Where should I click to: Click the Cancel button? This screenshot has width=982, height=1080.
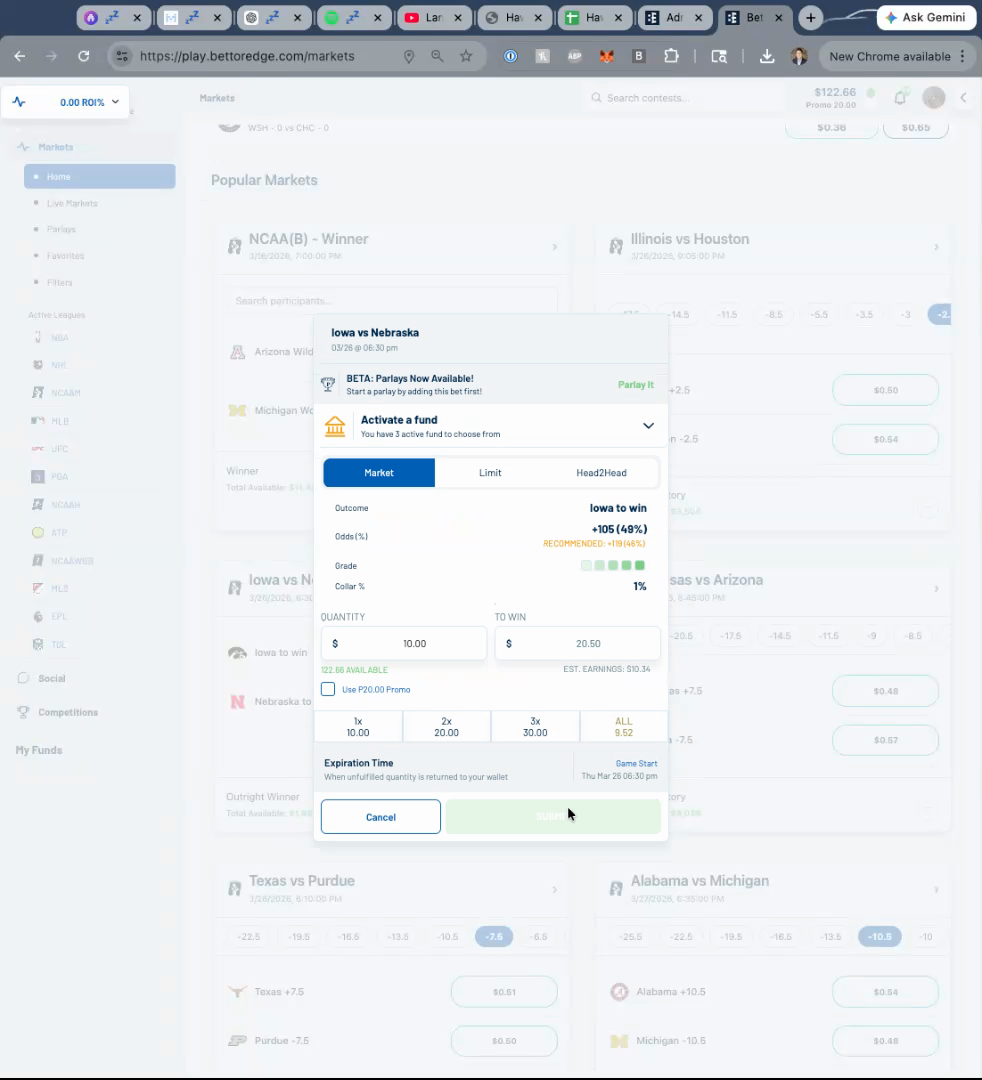[x=380, y=817]
